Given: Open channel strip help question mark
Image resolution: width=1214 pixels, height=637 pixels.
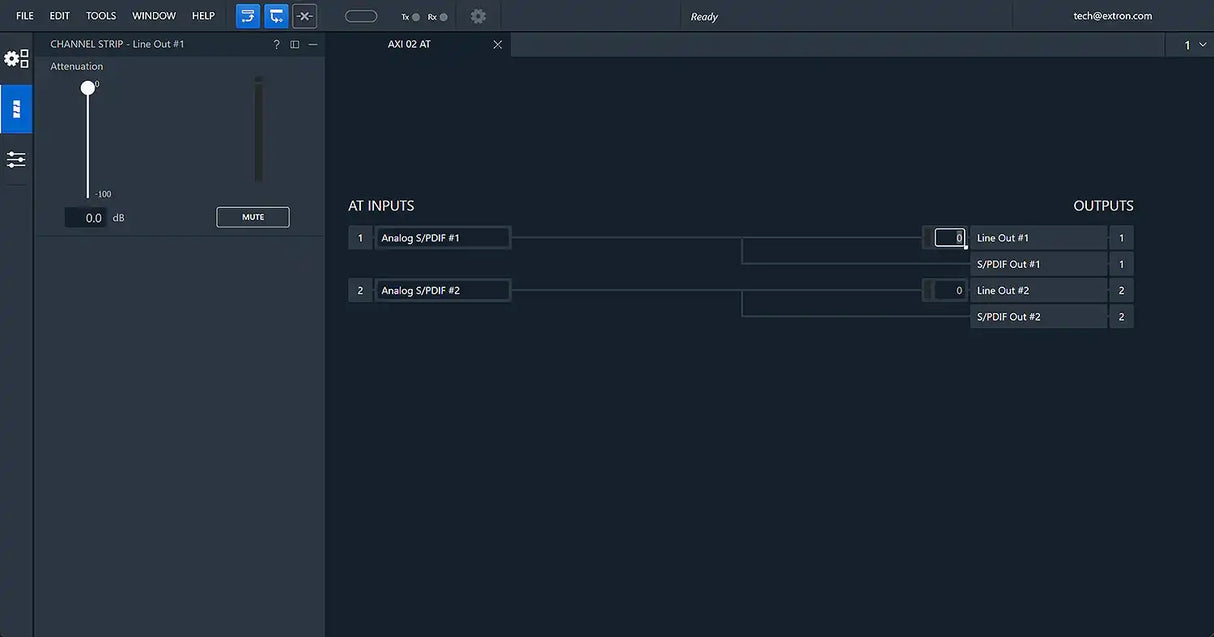Looking at the screenshot, I should [x=276, y=44].
